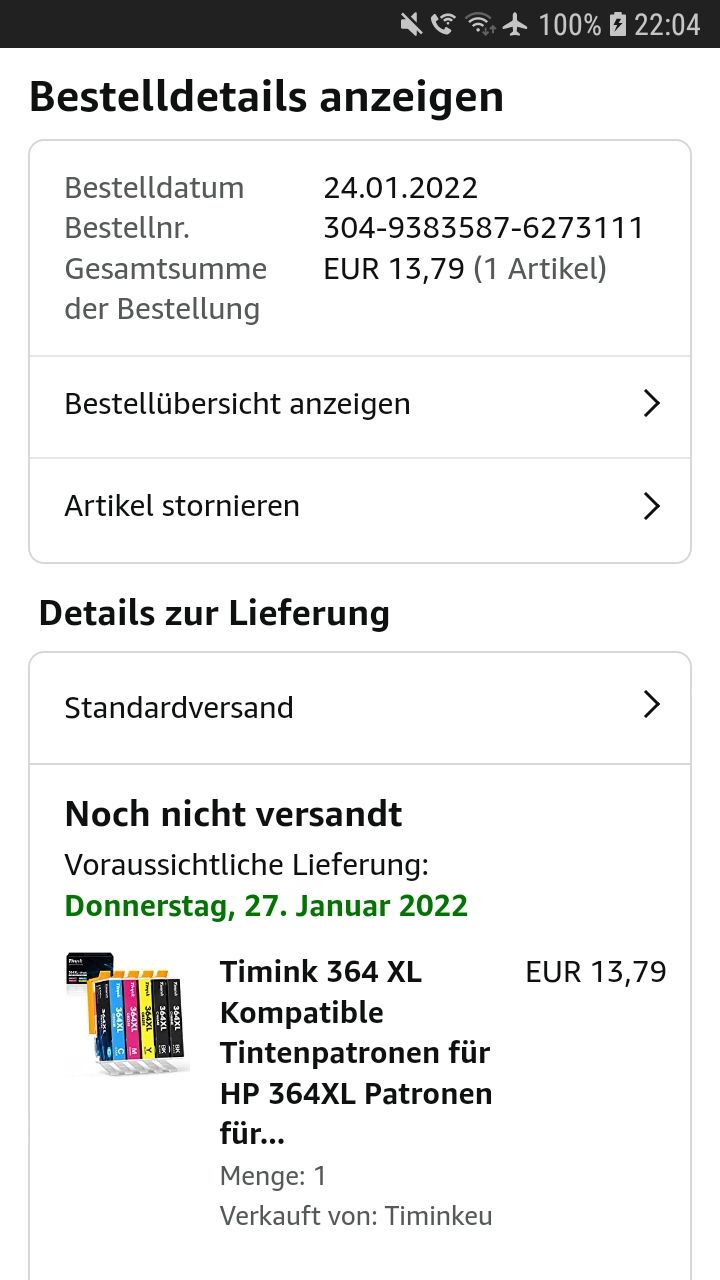Expand Bestellübersicht anzeigen chevron
720x1280 pixels.
(x=651, y=404)
